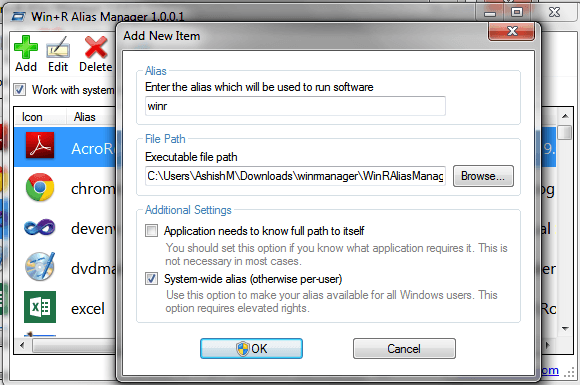Minimize the Win+R Alias Manager window
Image resolution: width=580 pixels, height=385 pixels.
point(490,13)
